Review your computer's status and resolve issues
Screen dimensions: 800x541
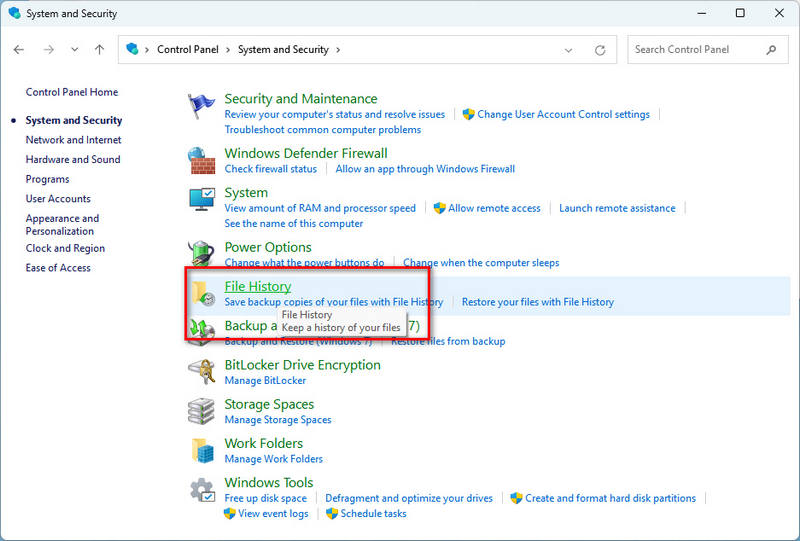tap(335, 114)
